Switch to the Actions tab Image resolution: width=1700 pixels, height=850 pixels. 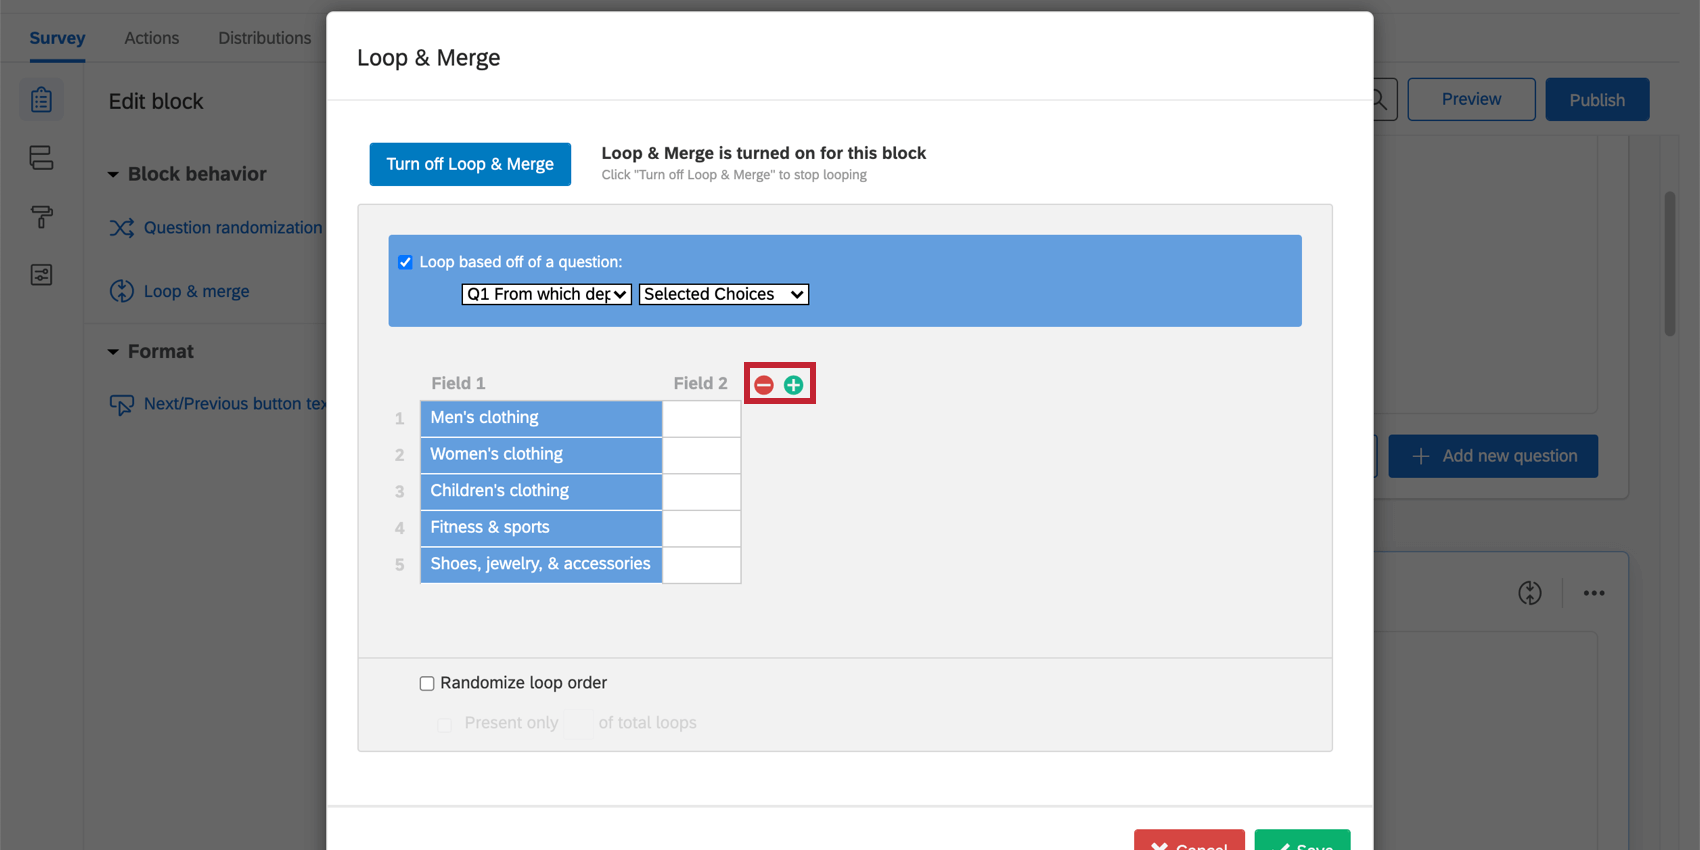pyautogui.click(x=152, y=38)
